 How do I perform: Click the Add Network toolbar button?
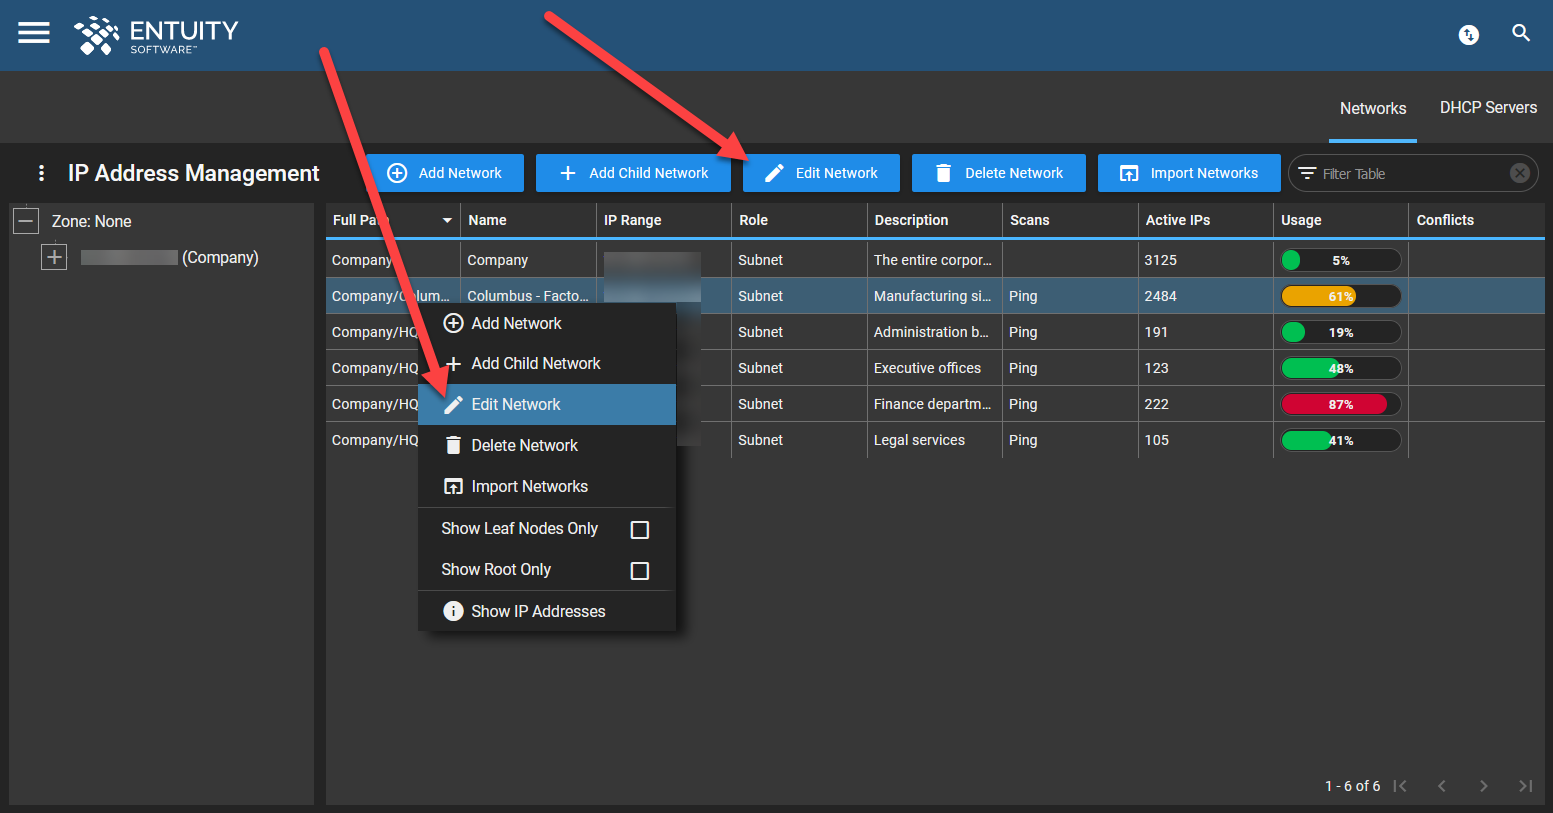[445, 173]
